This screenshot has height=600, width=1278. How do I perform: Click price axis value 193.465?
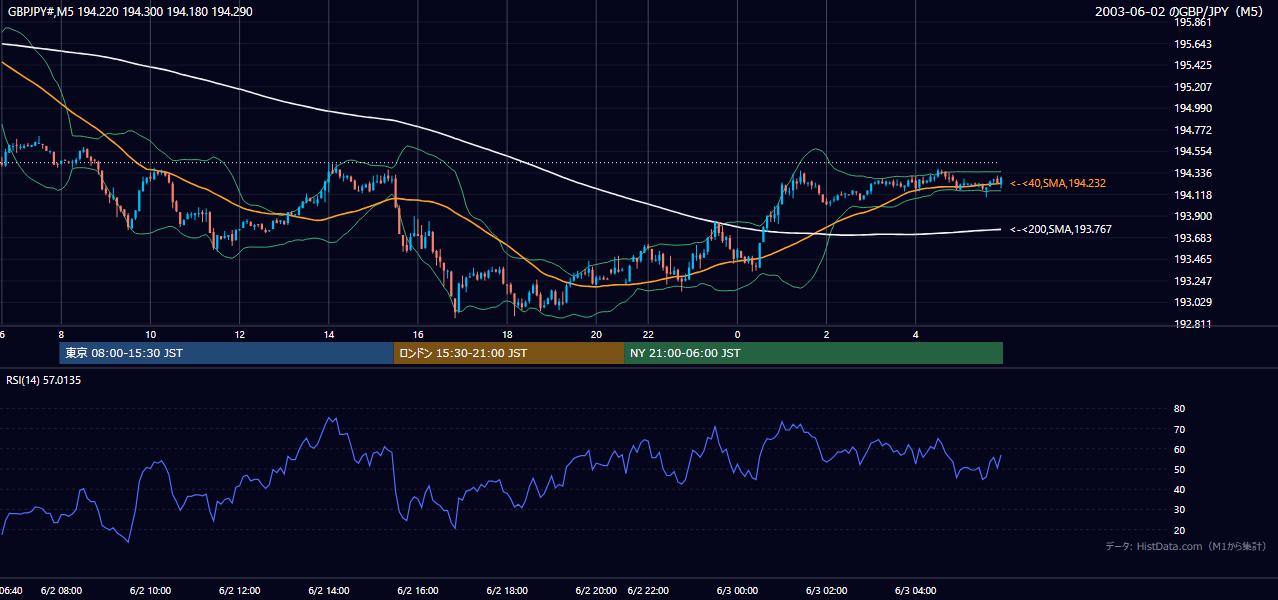[x=1193, y=259]
